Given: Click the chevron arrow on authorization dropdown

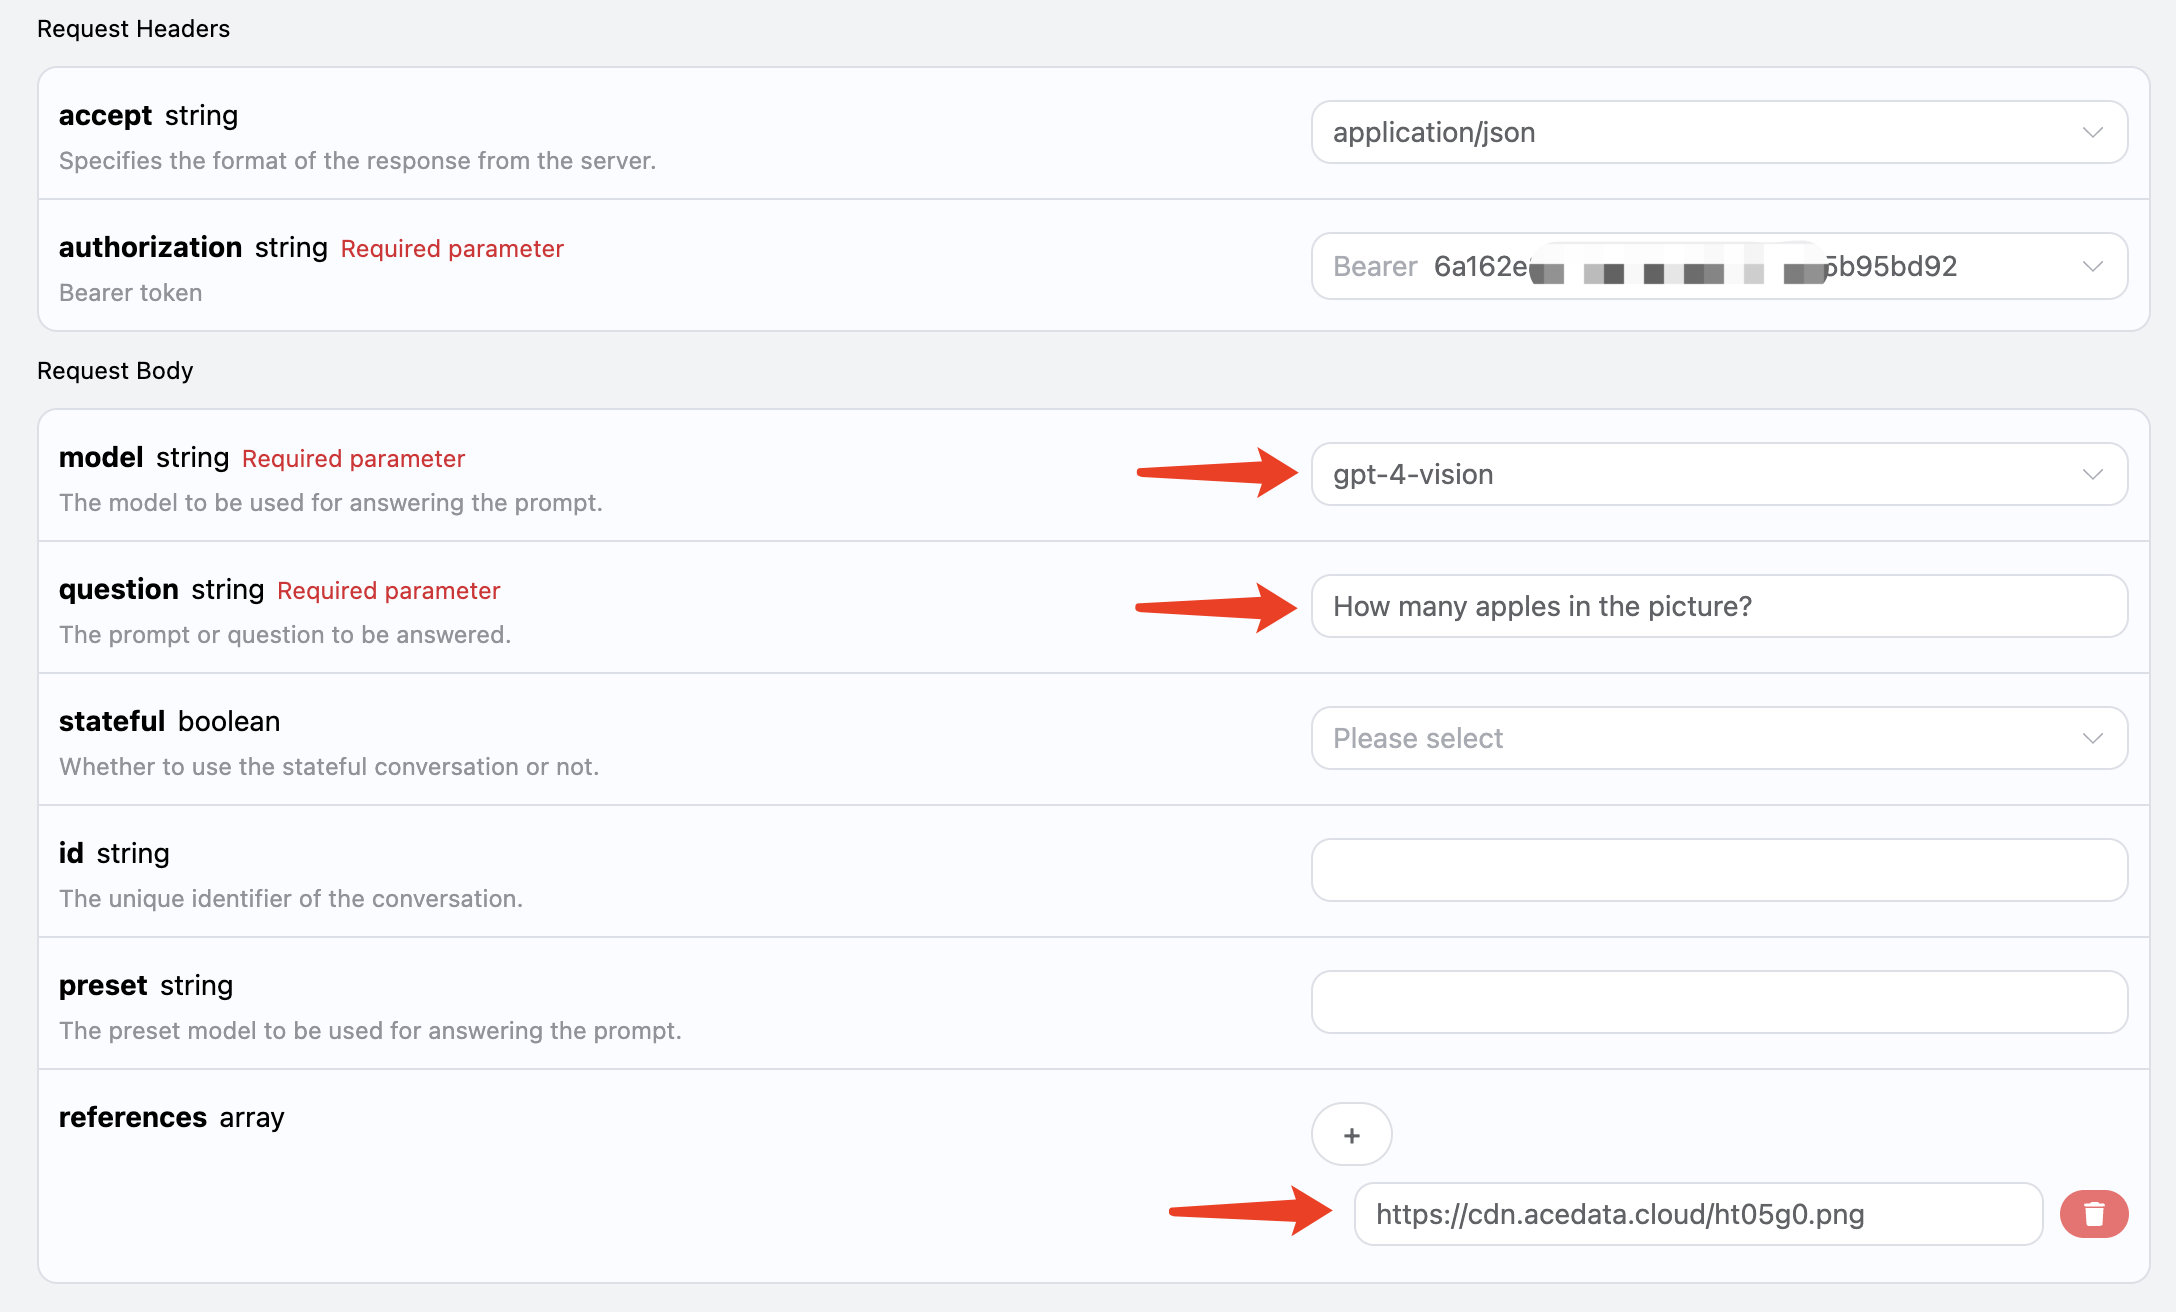Looking at the screenshot, I should 2092,266.
